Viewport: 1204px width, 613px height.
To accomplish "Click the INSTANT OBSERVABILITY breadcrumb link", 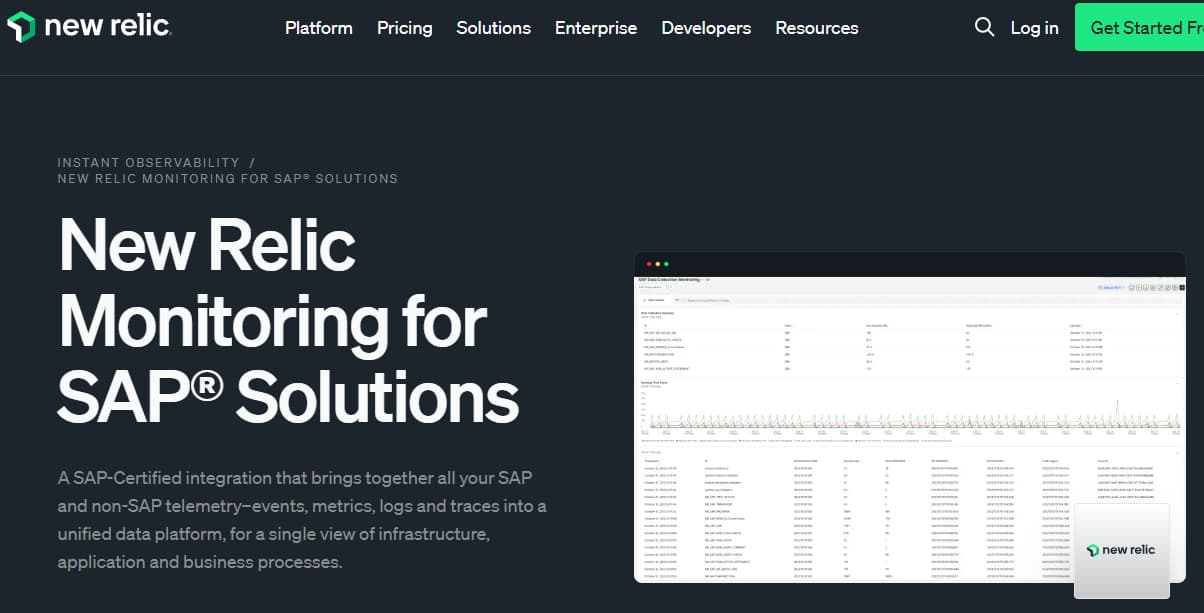I will click(x=146, y=162).
